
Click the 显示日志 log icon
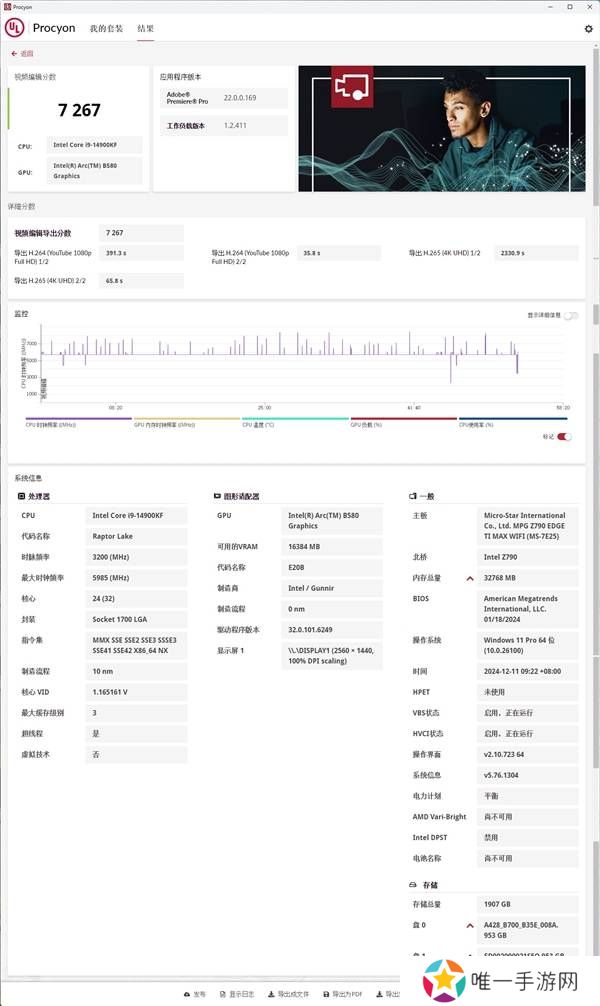223,994
